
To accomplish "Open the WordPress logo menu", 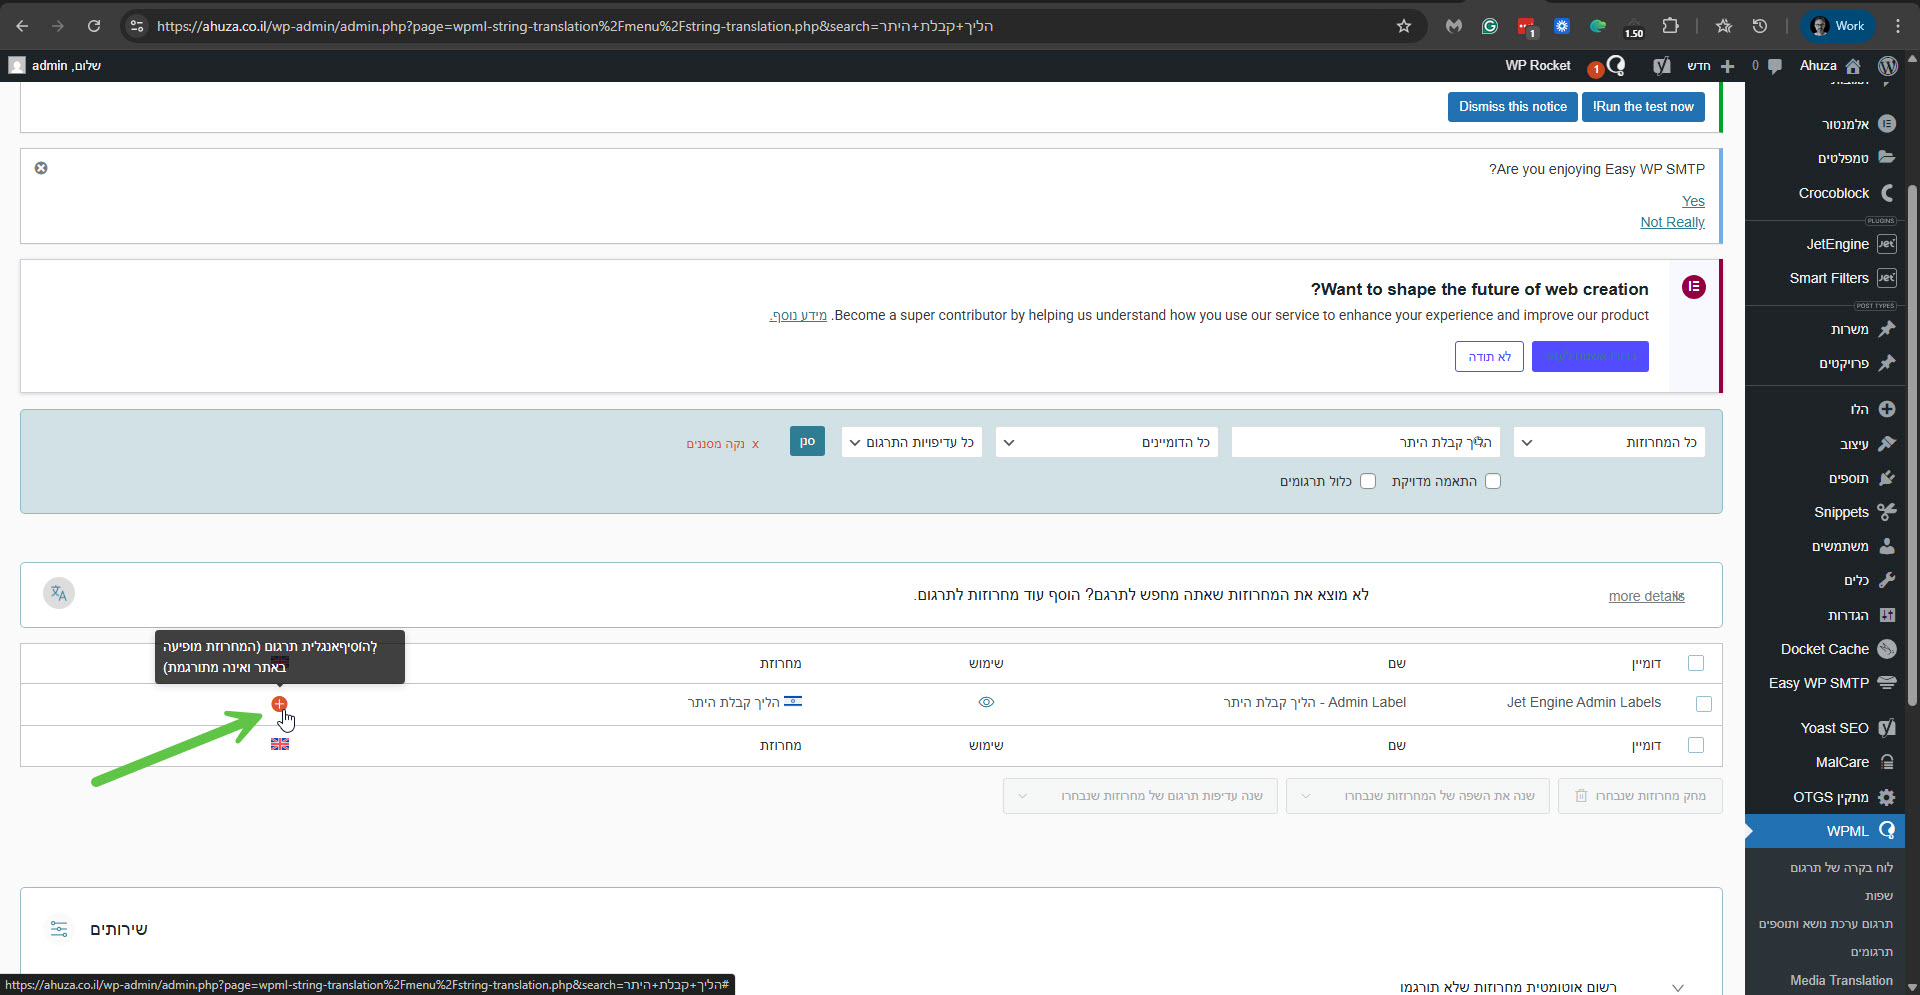I will tap(1887, 66).
